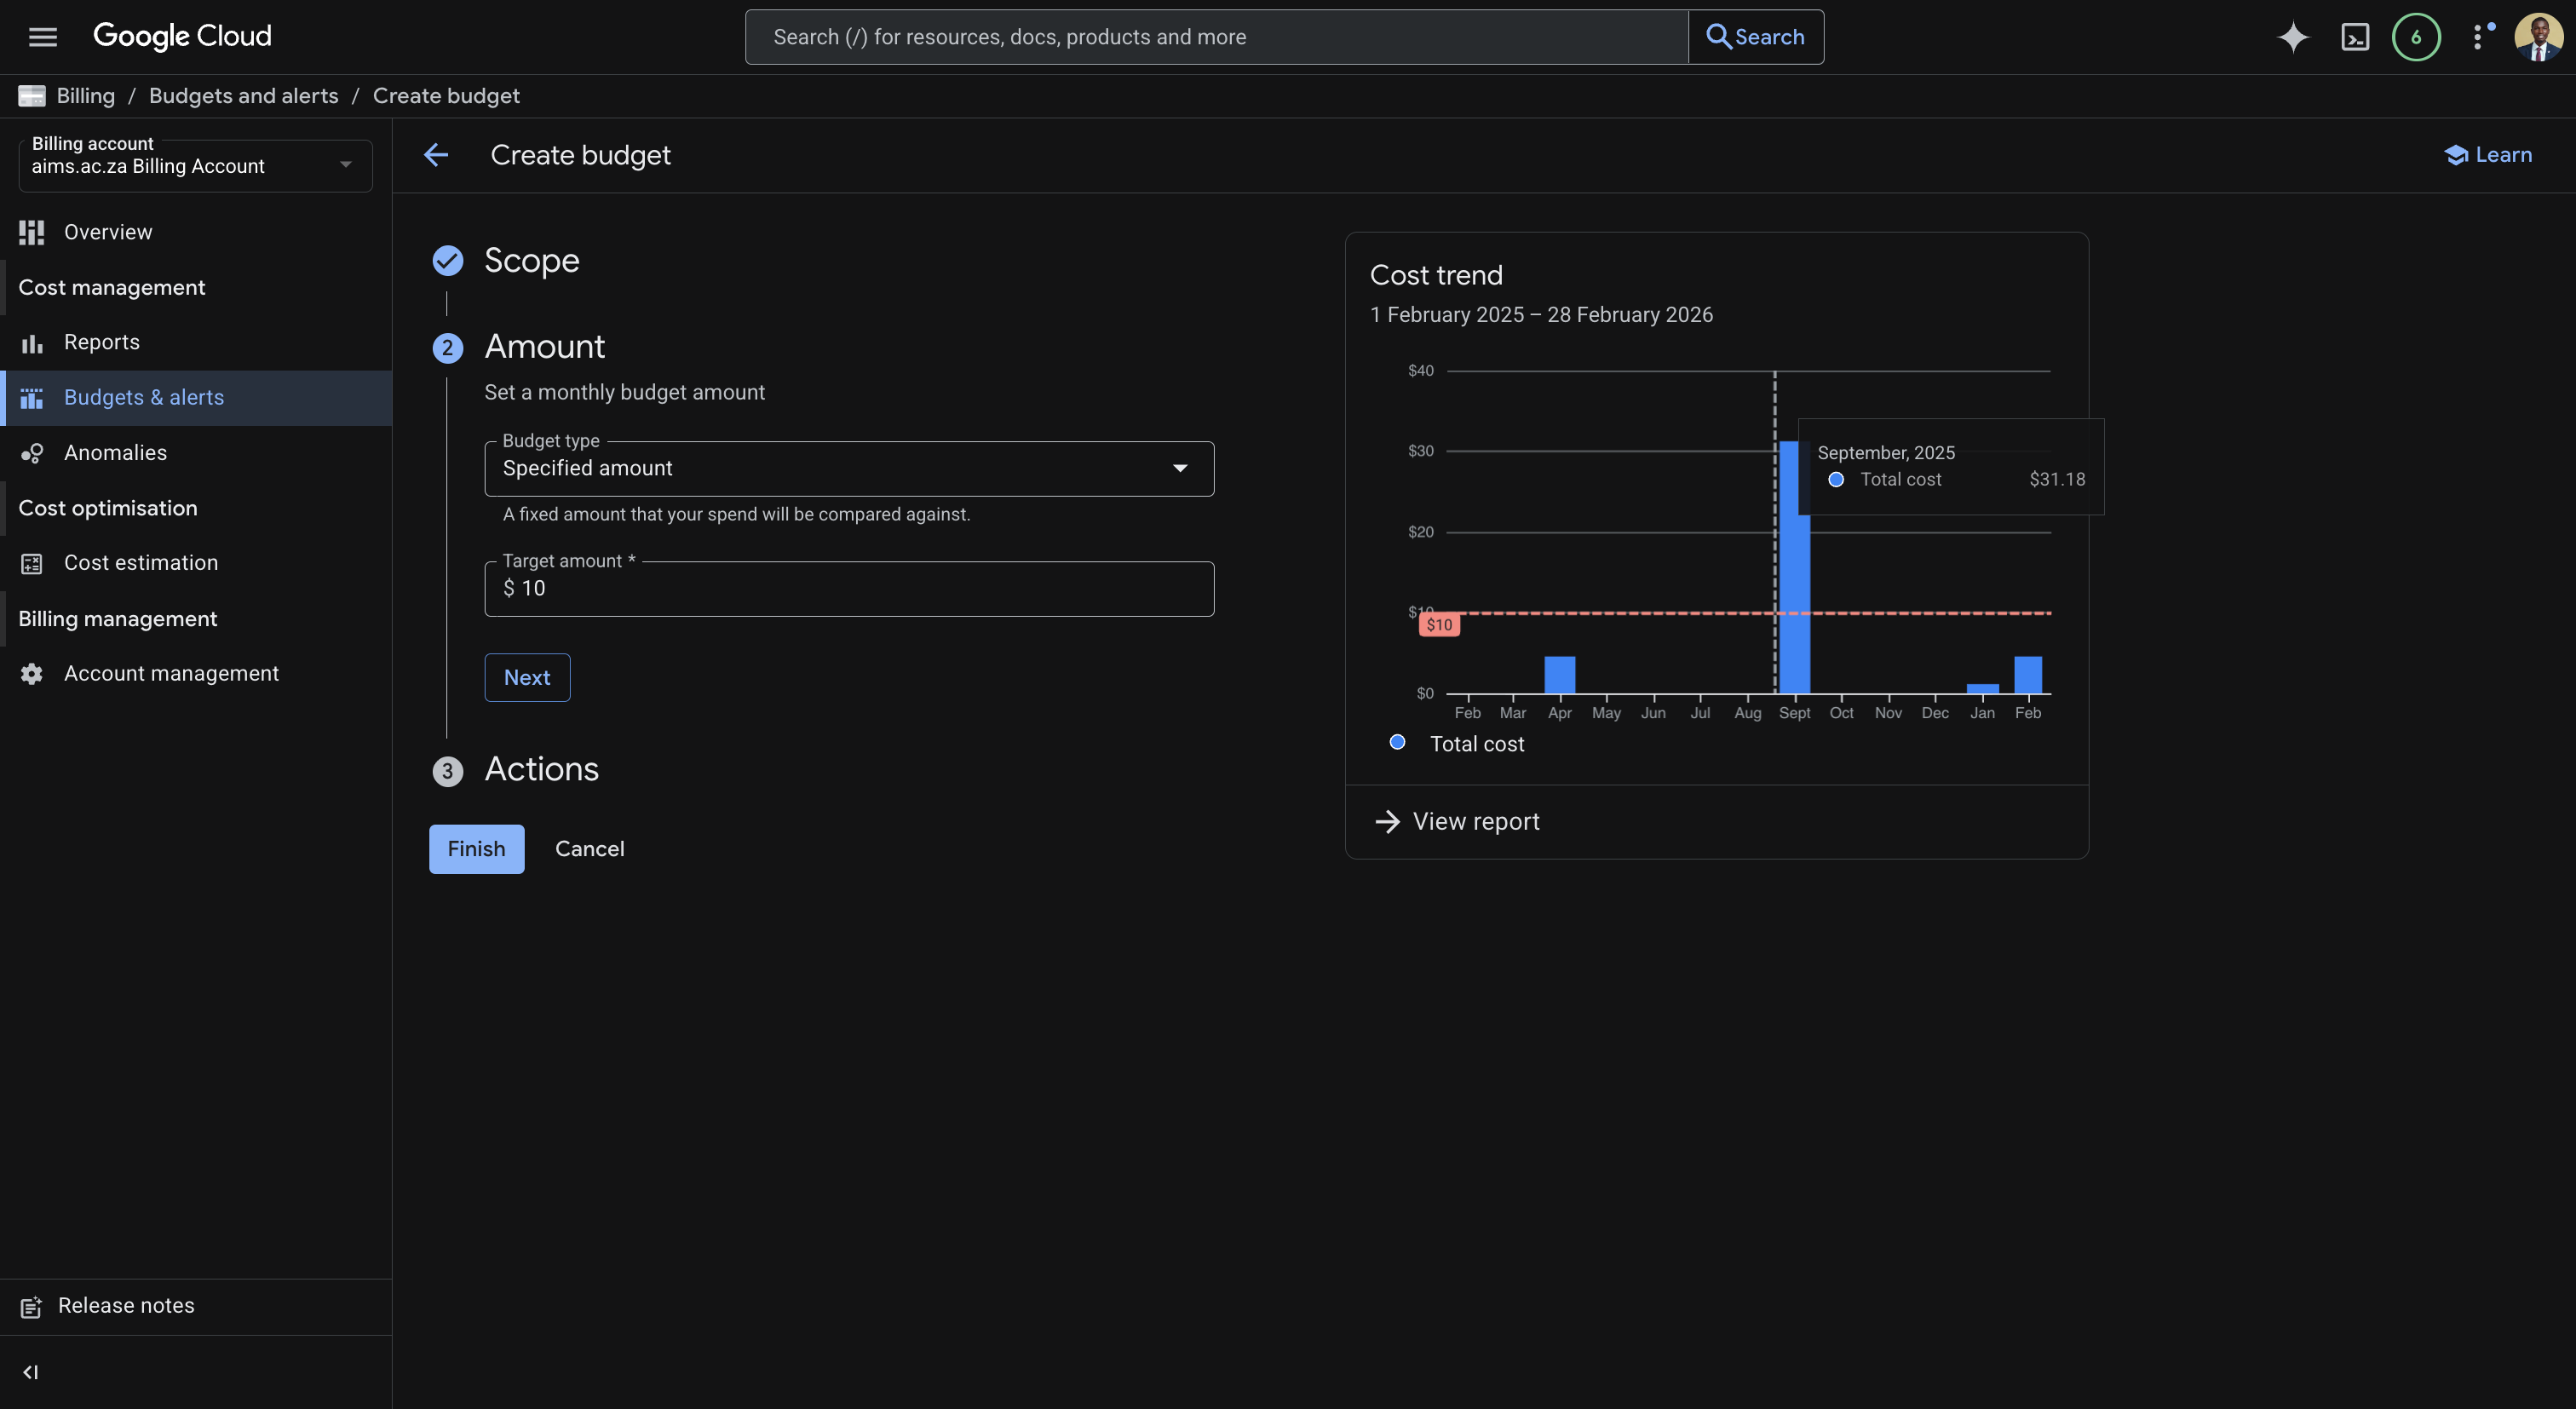2576x1409 pixels.
Task: Open the navigation hamburger menu
Action: (x=42, y=36)
